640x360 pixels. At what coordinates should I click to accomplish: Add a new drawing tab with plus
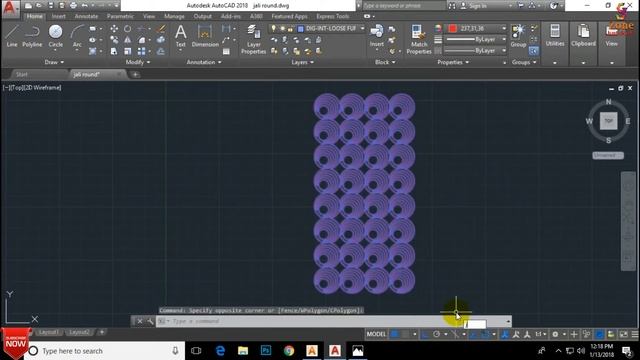[135, 74]
